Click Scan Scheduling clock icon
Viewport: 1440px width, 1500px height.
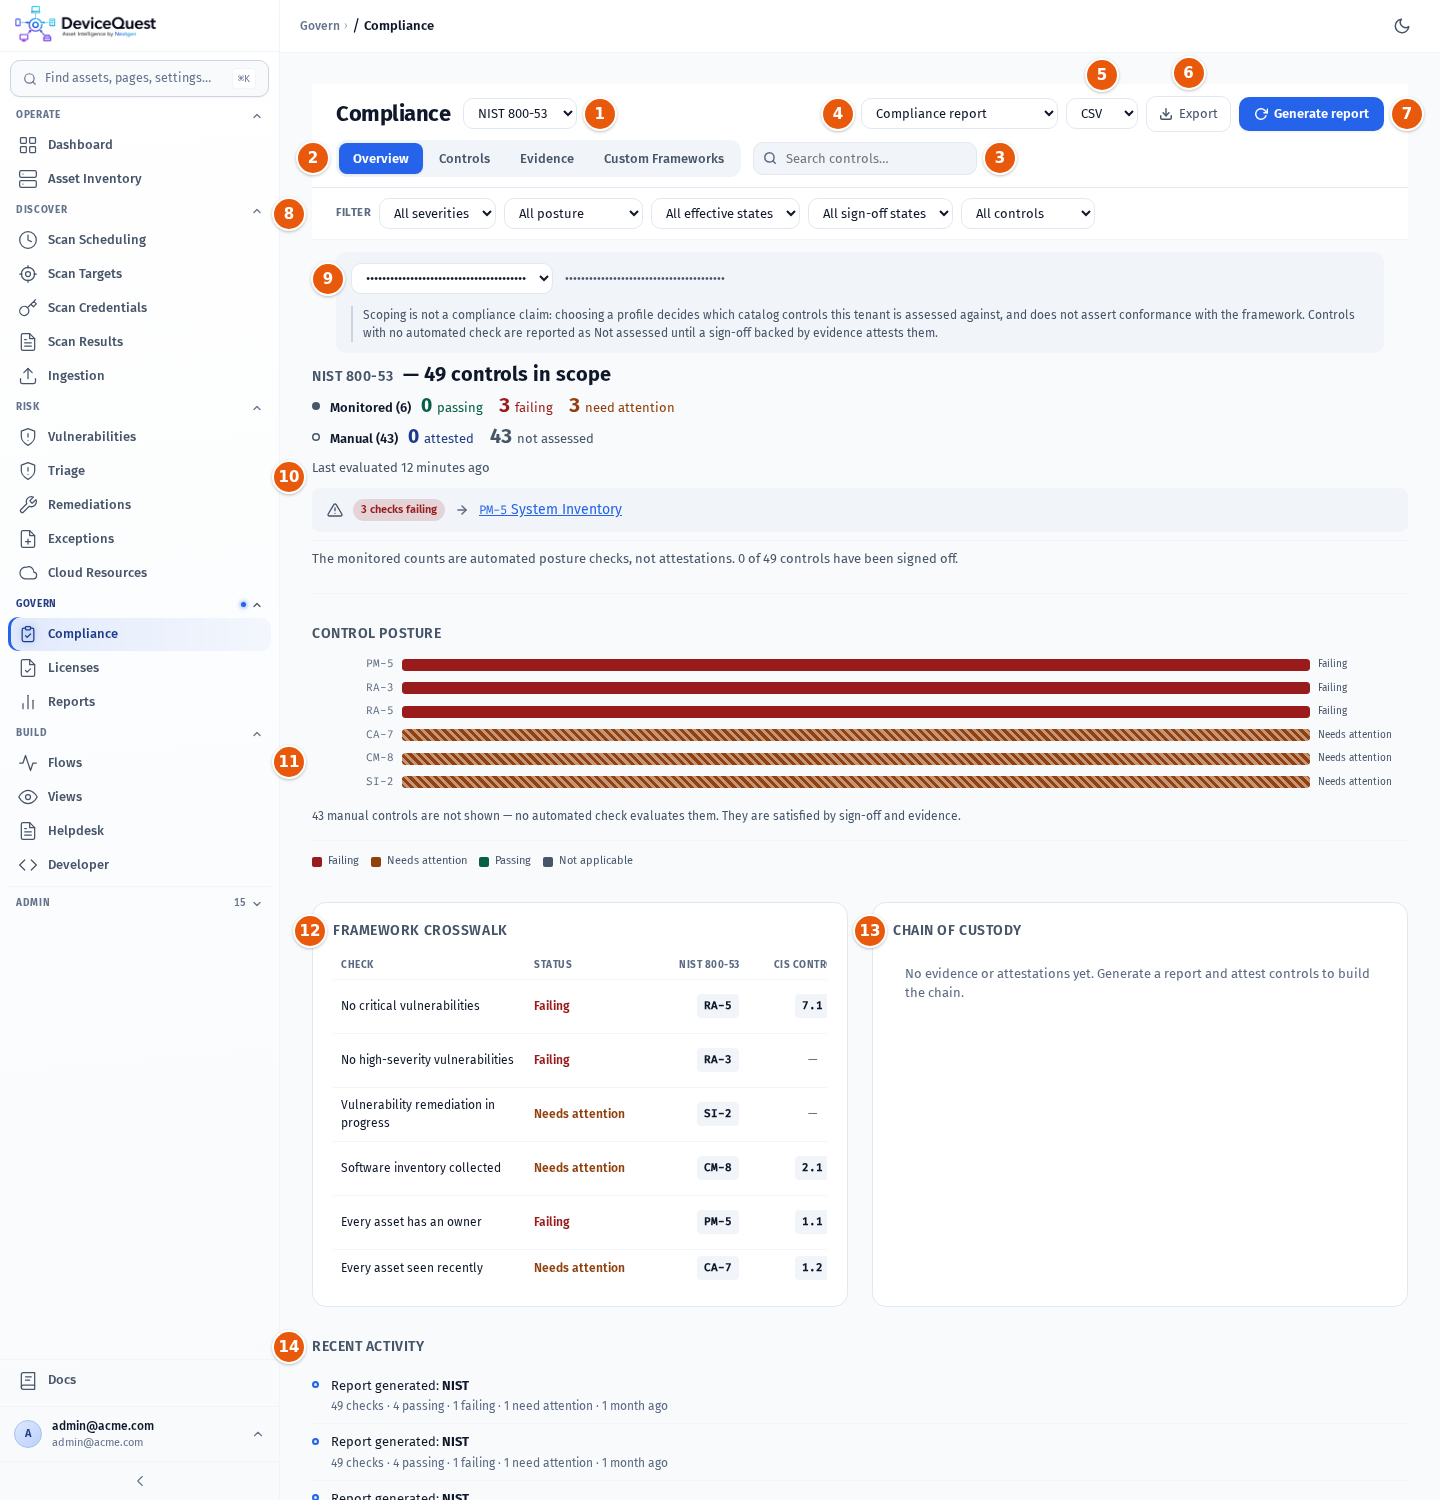28,240
